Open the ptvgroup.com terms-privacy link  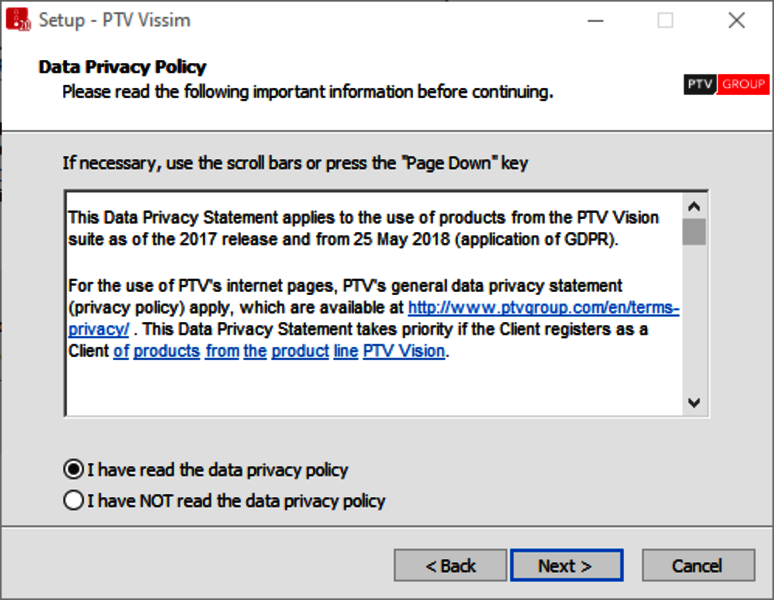click(x=543, y=308)
